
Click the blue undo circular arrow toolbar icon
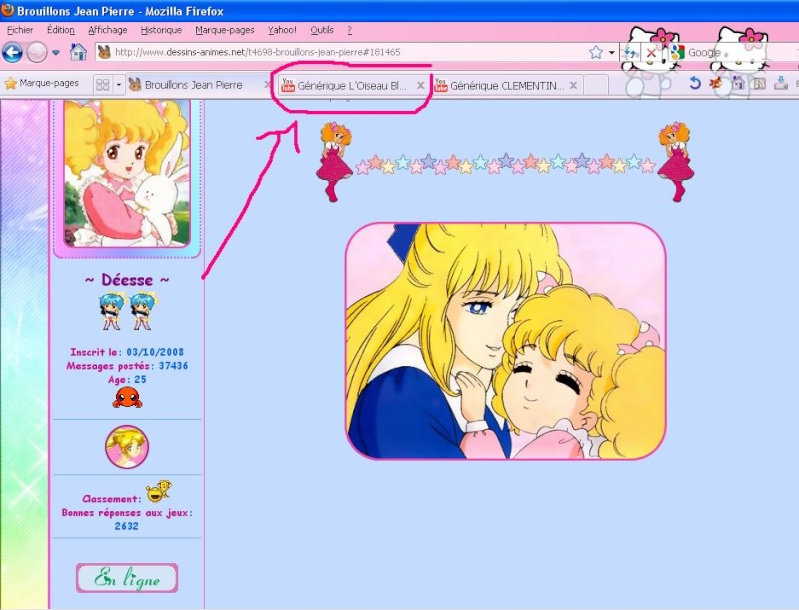click(x=695, y=83)
